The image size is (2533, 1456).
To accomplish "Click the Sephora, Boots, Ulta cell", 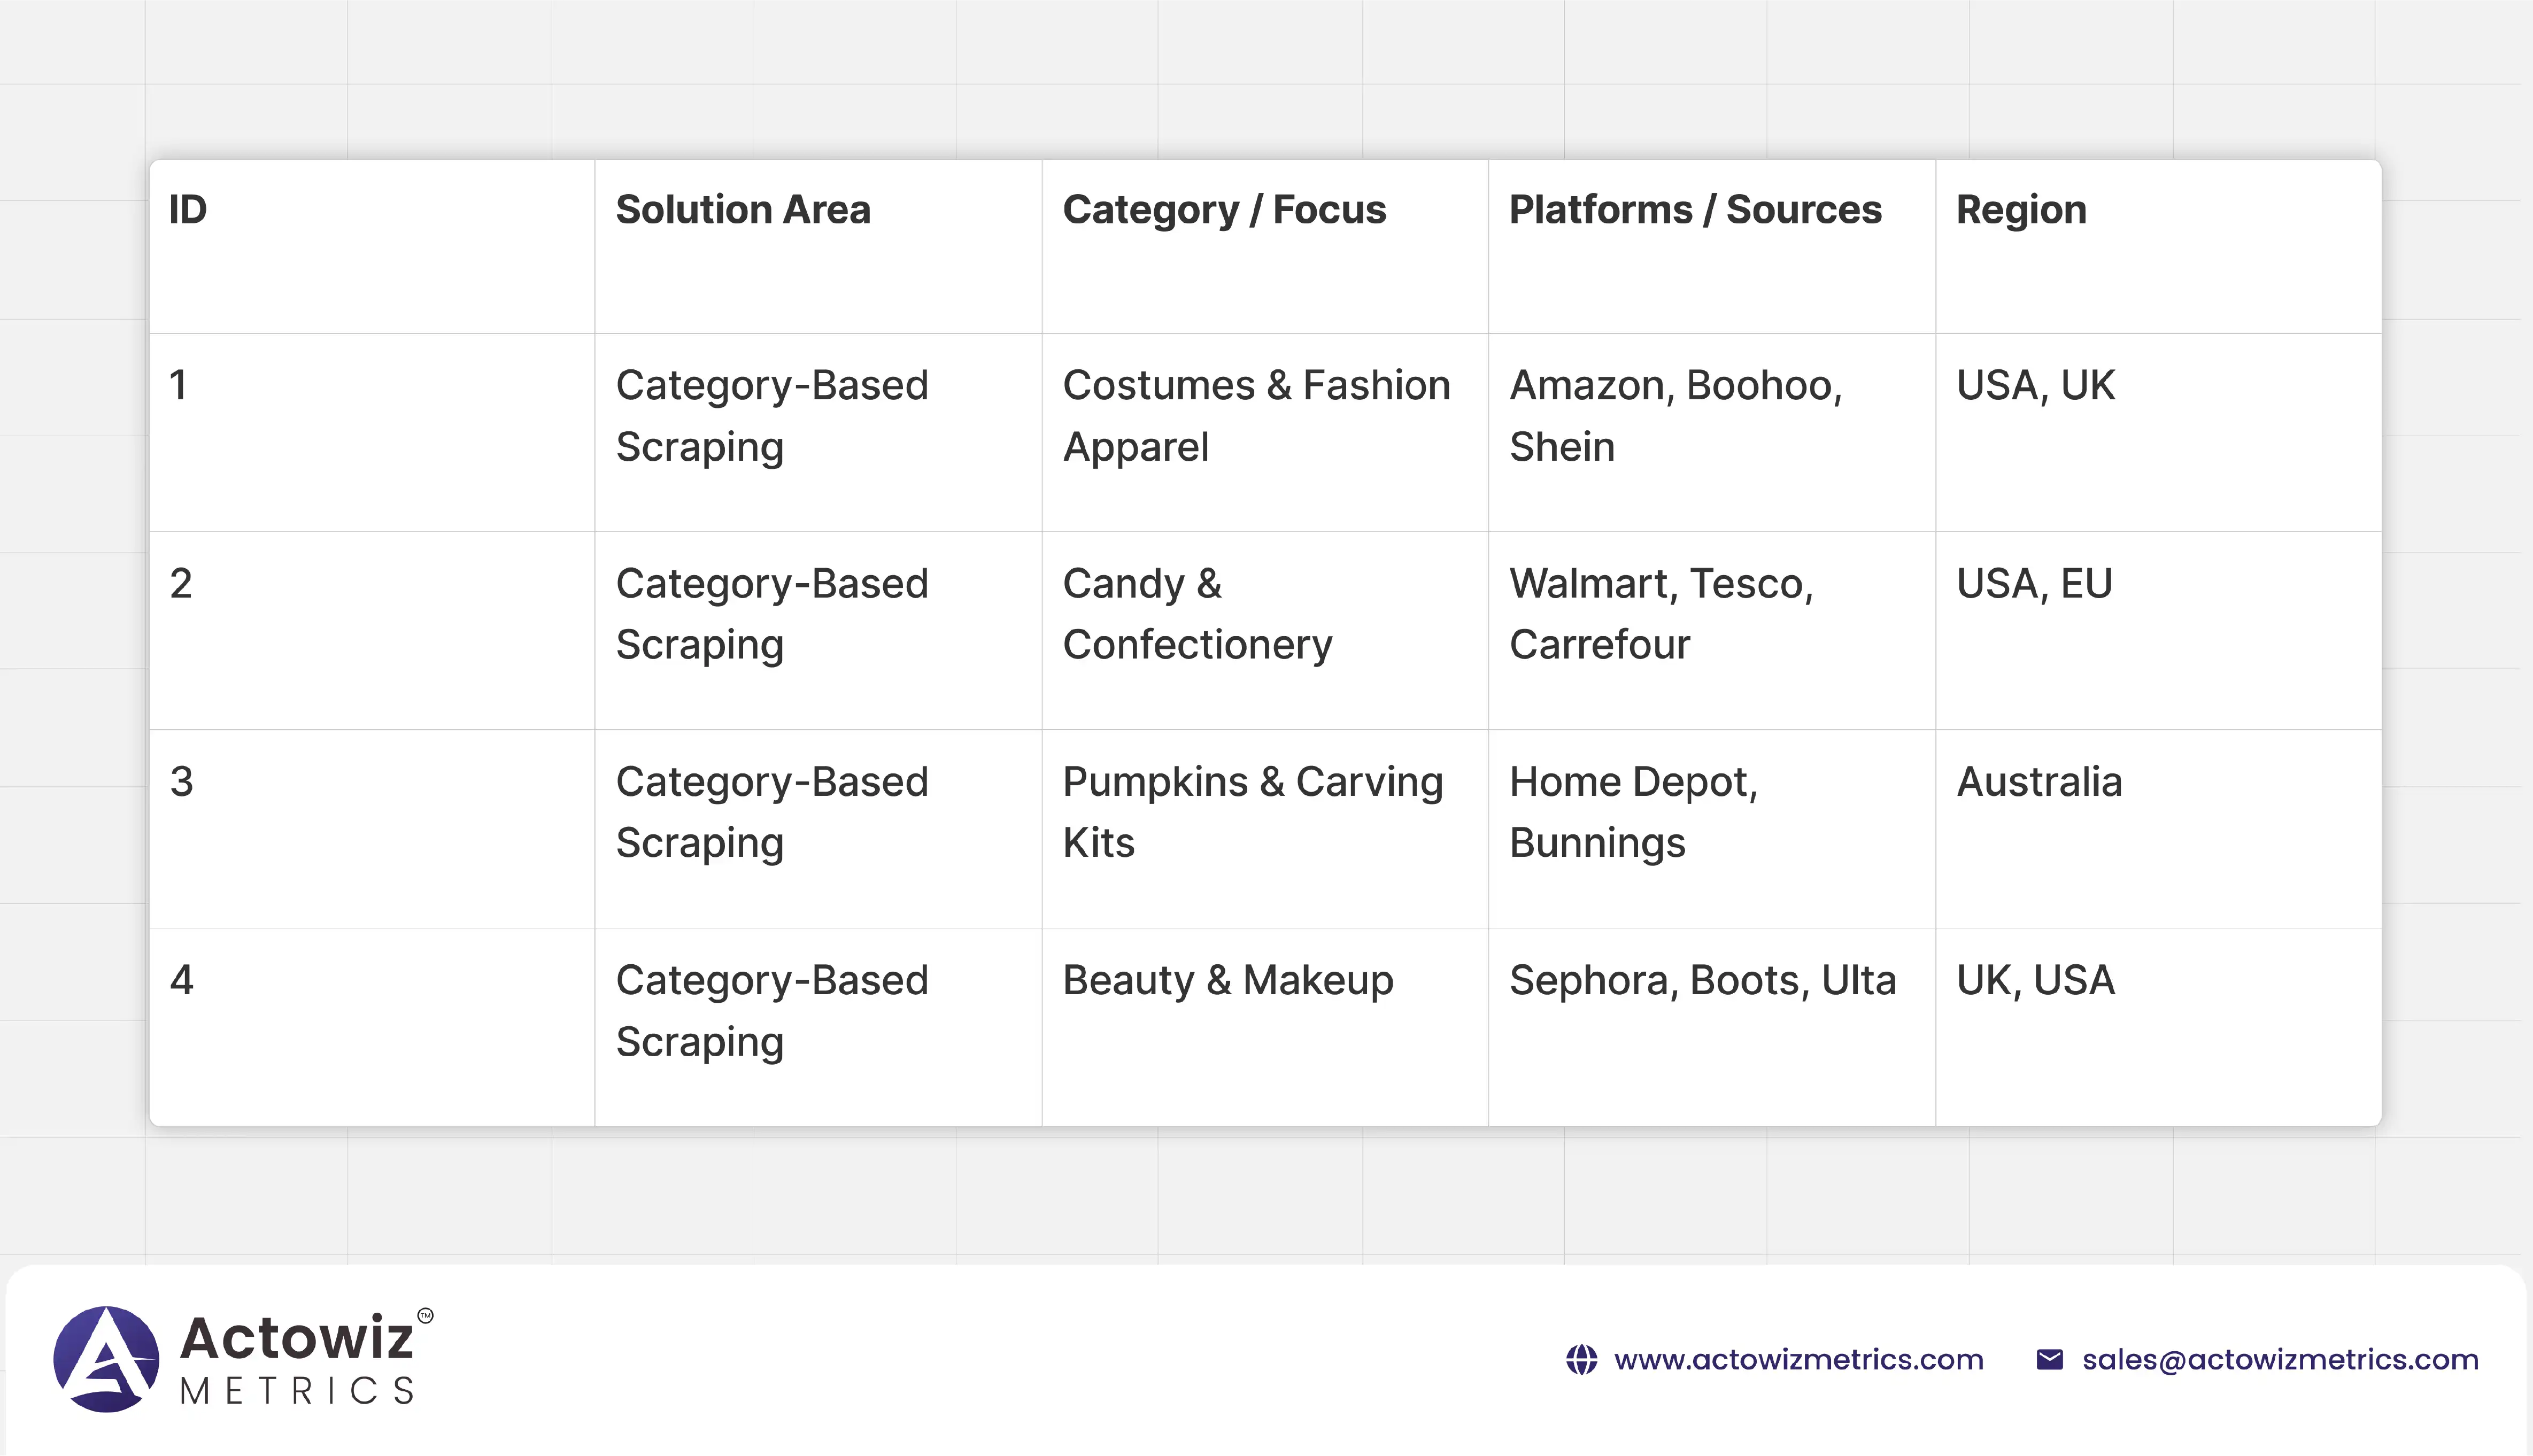I will [x=1702, y=980].
